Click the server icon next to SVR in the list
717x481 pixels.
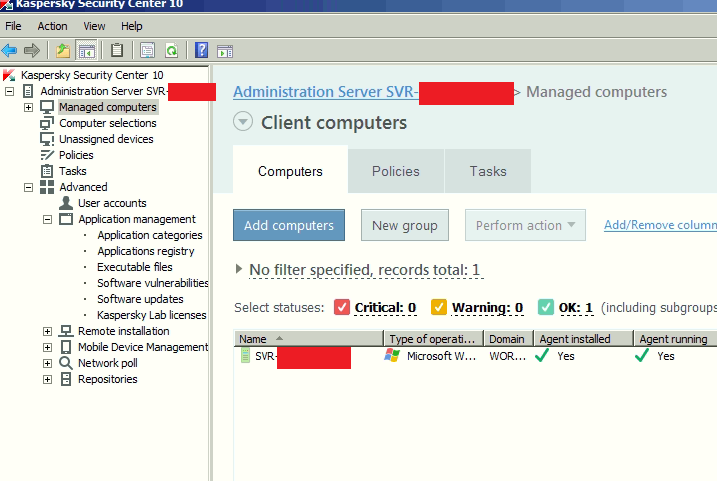click(x=246, y=356)
